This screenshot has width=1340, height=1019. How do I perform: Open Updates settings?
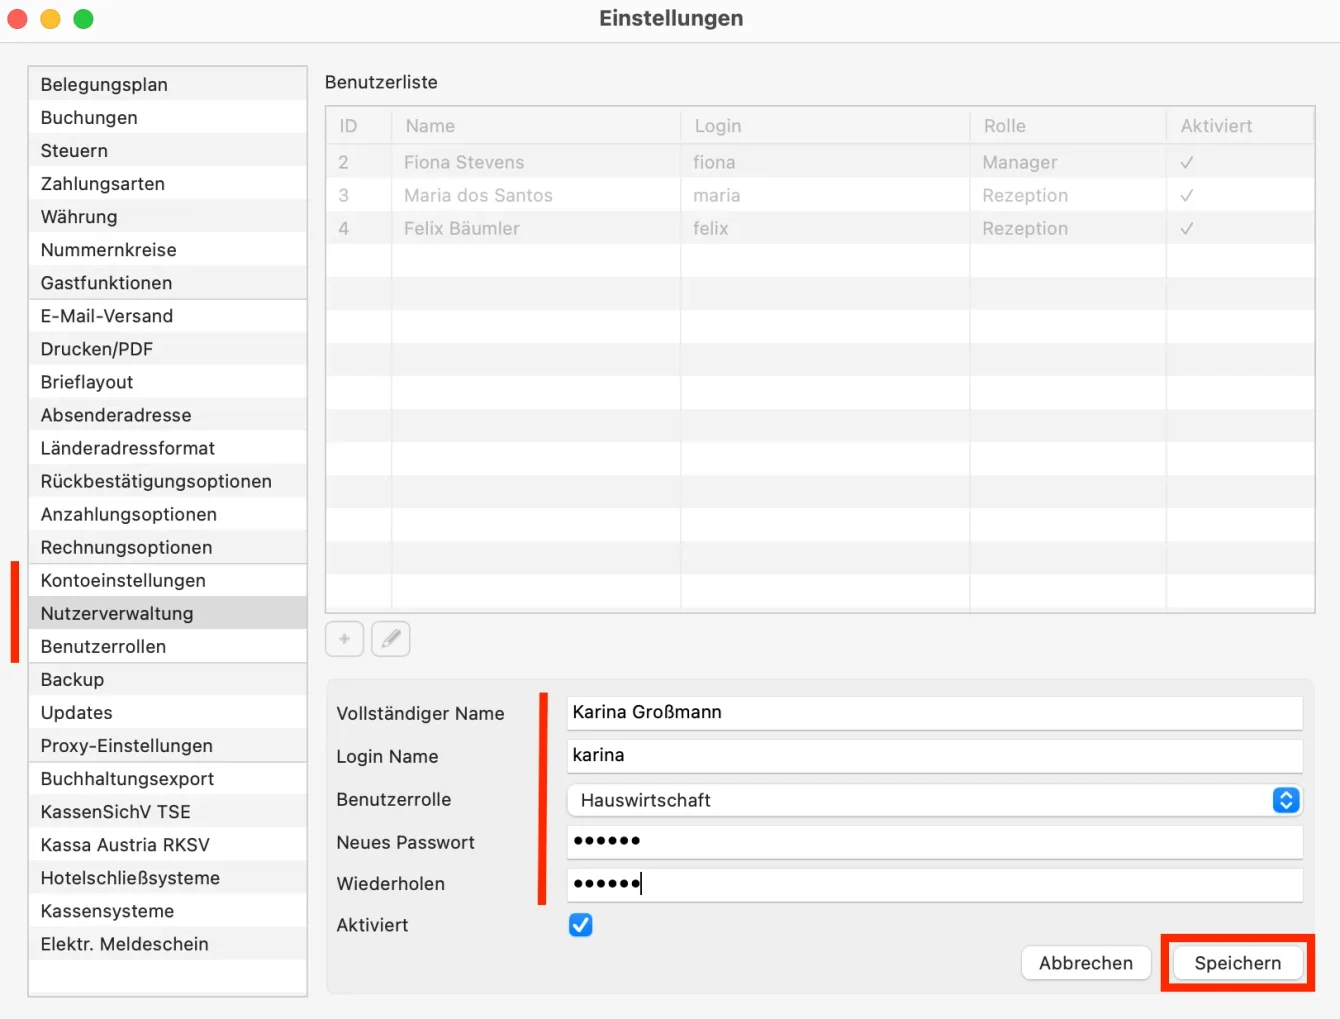(x=168, y=711)
